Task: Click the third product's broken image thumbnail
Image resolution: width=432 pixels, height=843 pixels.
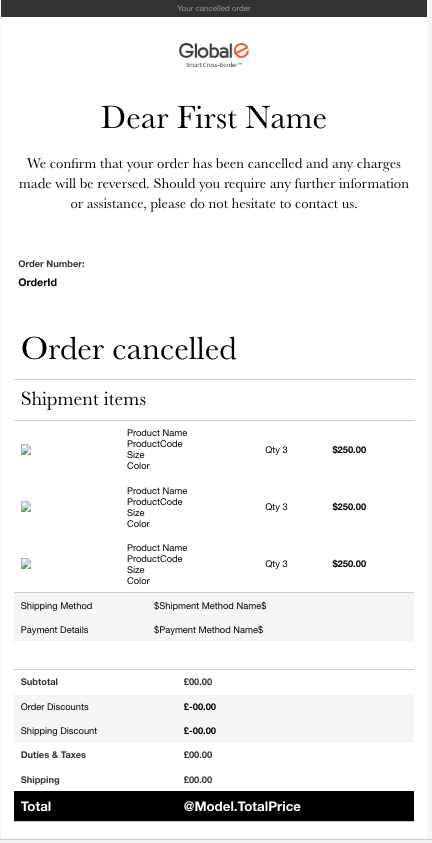Action: (x=26, y=563)
